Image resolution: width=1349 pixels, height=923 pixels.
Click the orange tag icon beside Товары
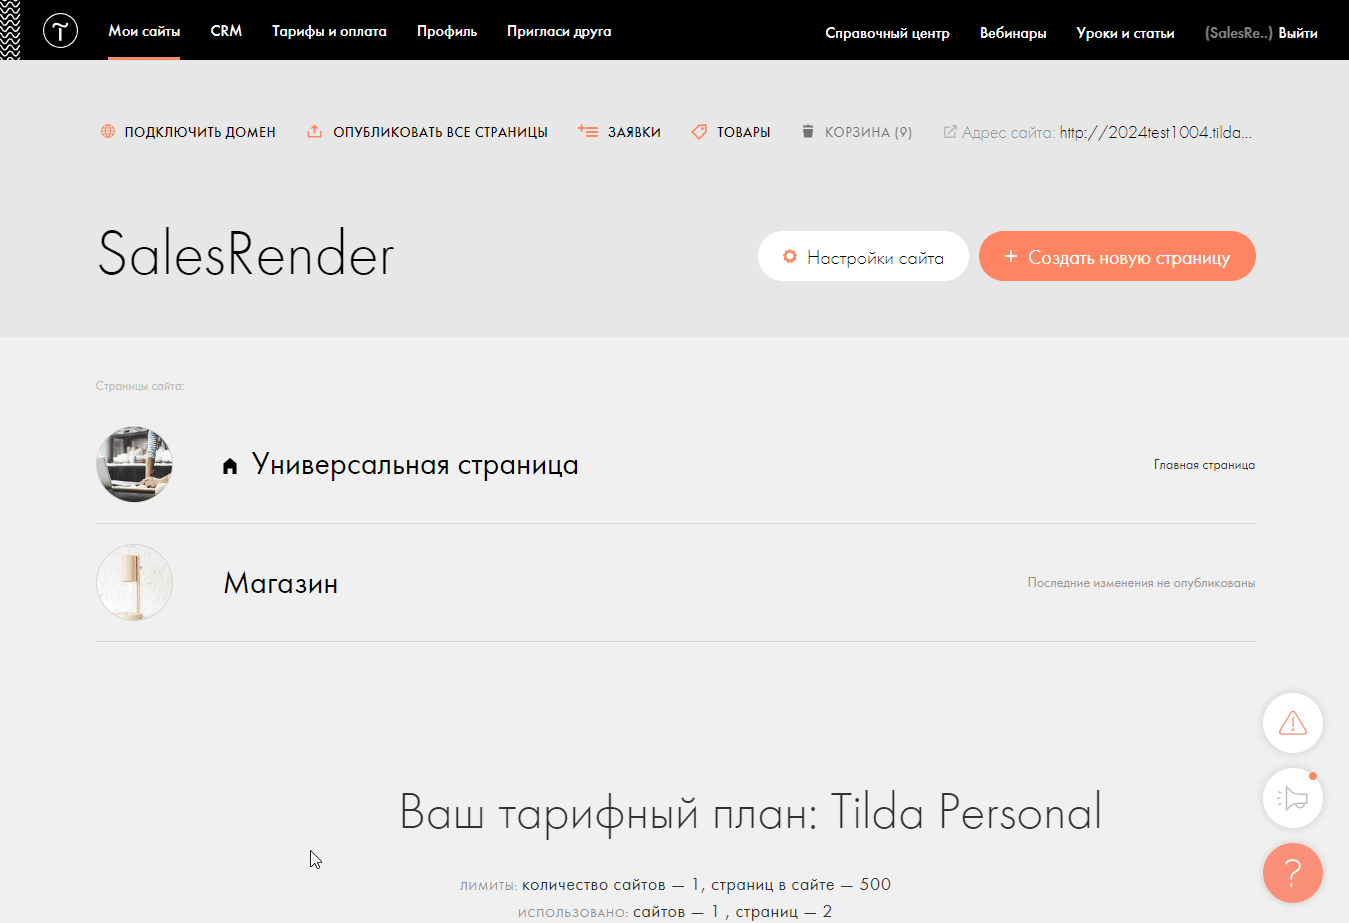[699, 131]
